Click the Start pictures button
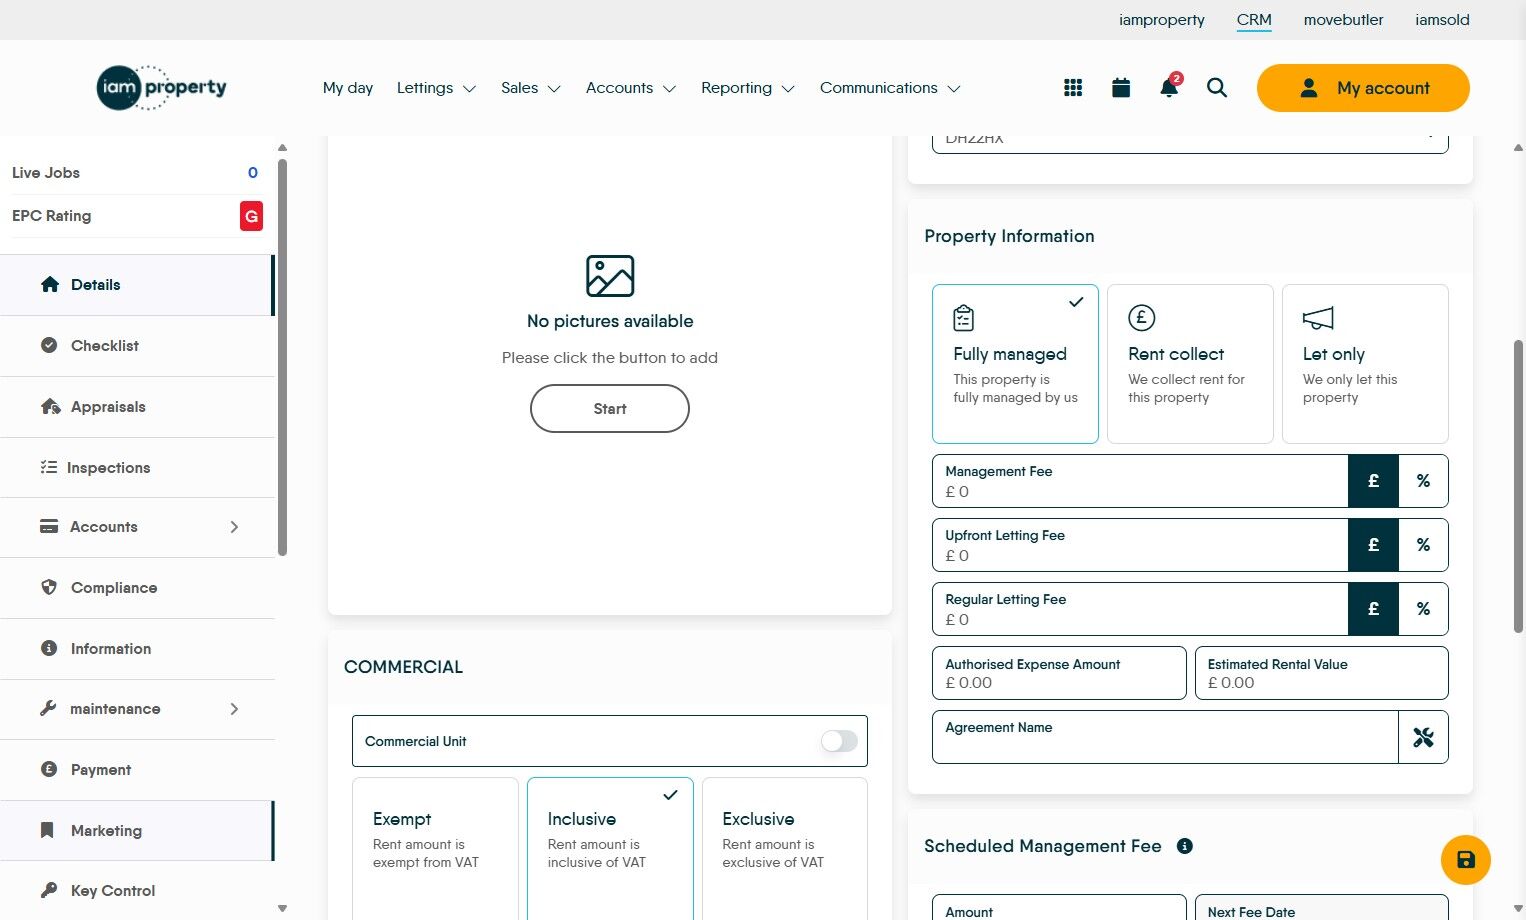Image resolution: width=1526 pixels, height=920 pixels. click(610, 409)
